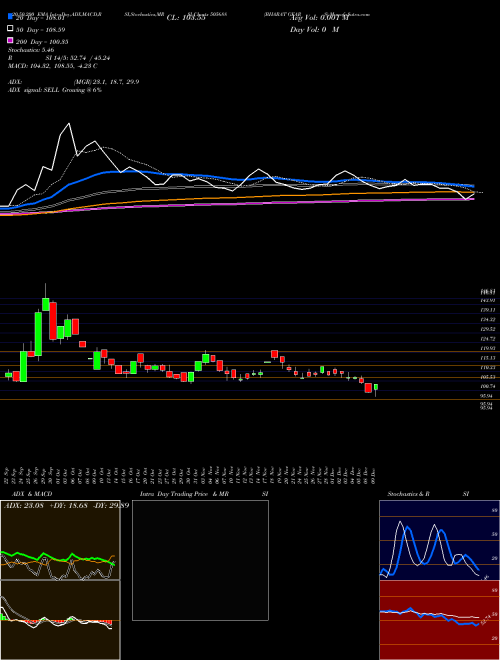Click the ADX (MGR) values line
The width and height of the screenshot is (500, 660).
74,82
